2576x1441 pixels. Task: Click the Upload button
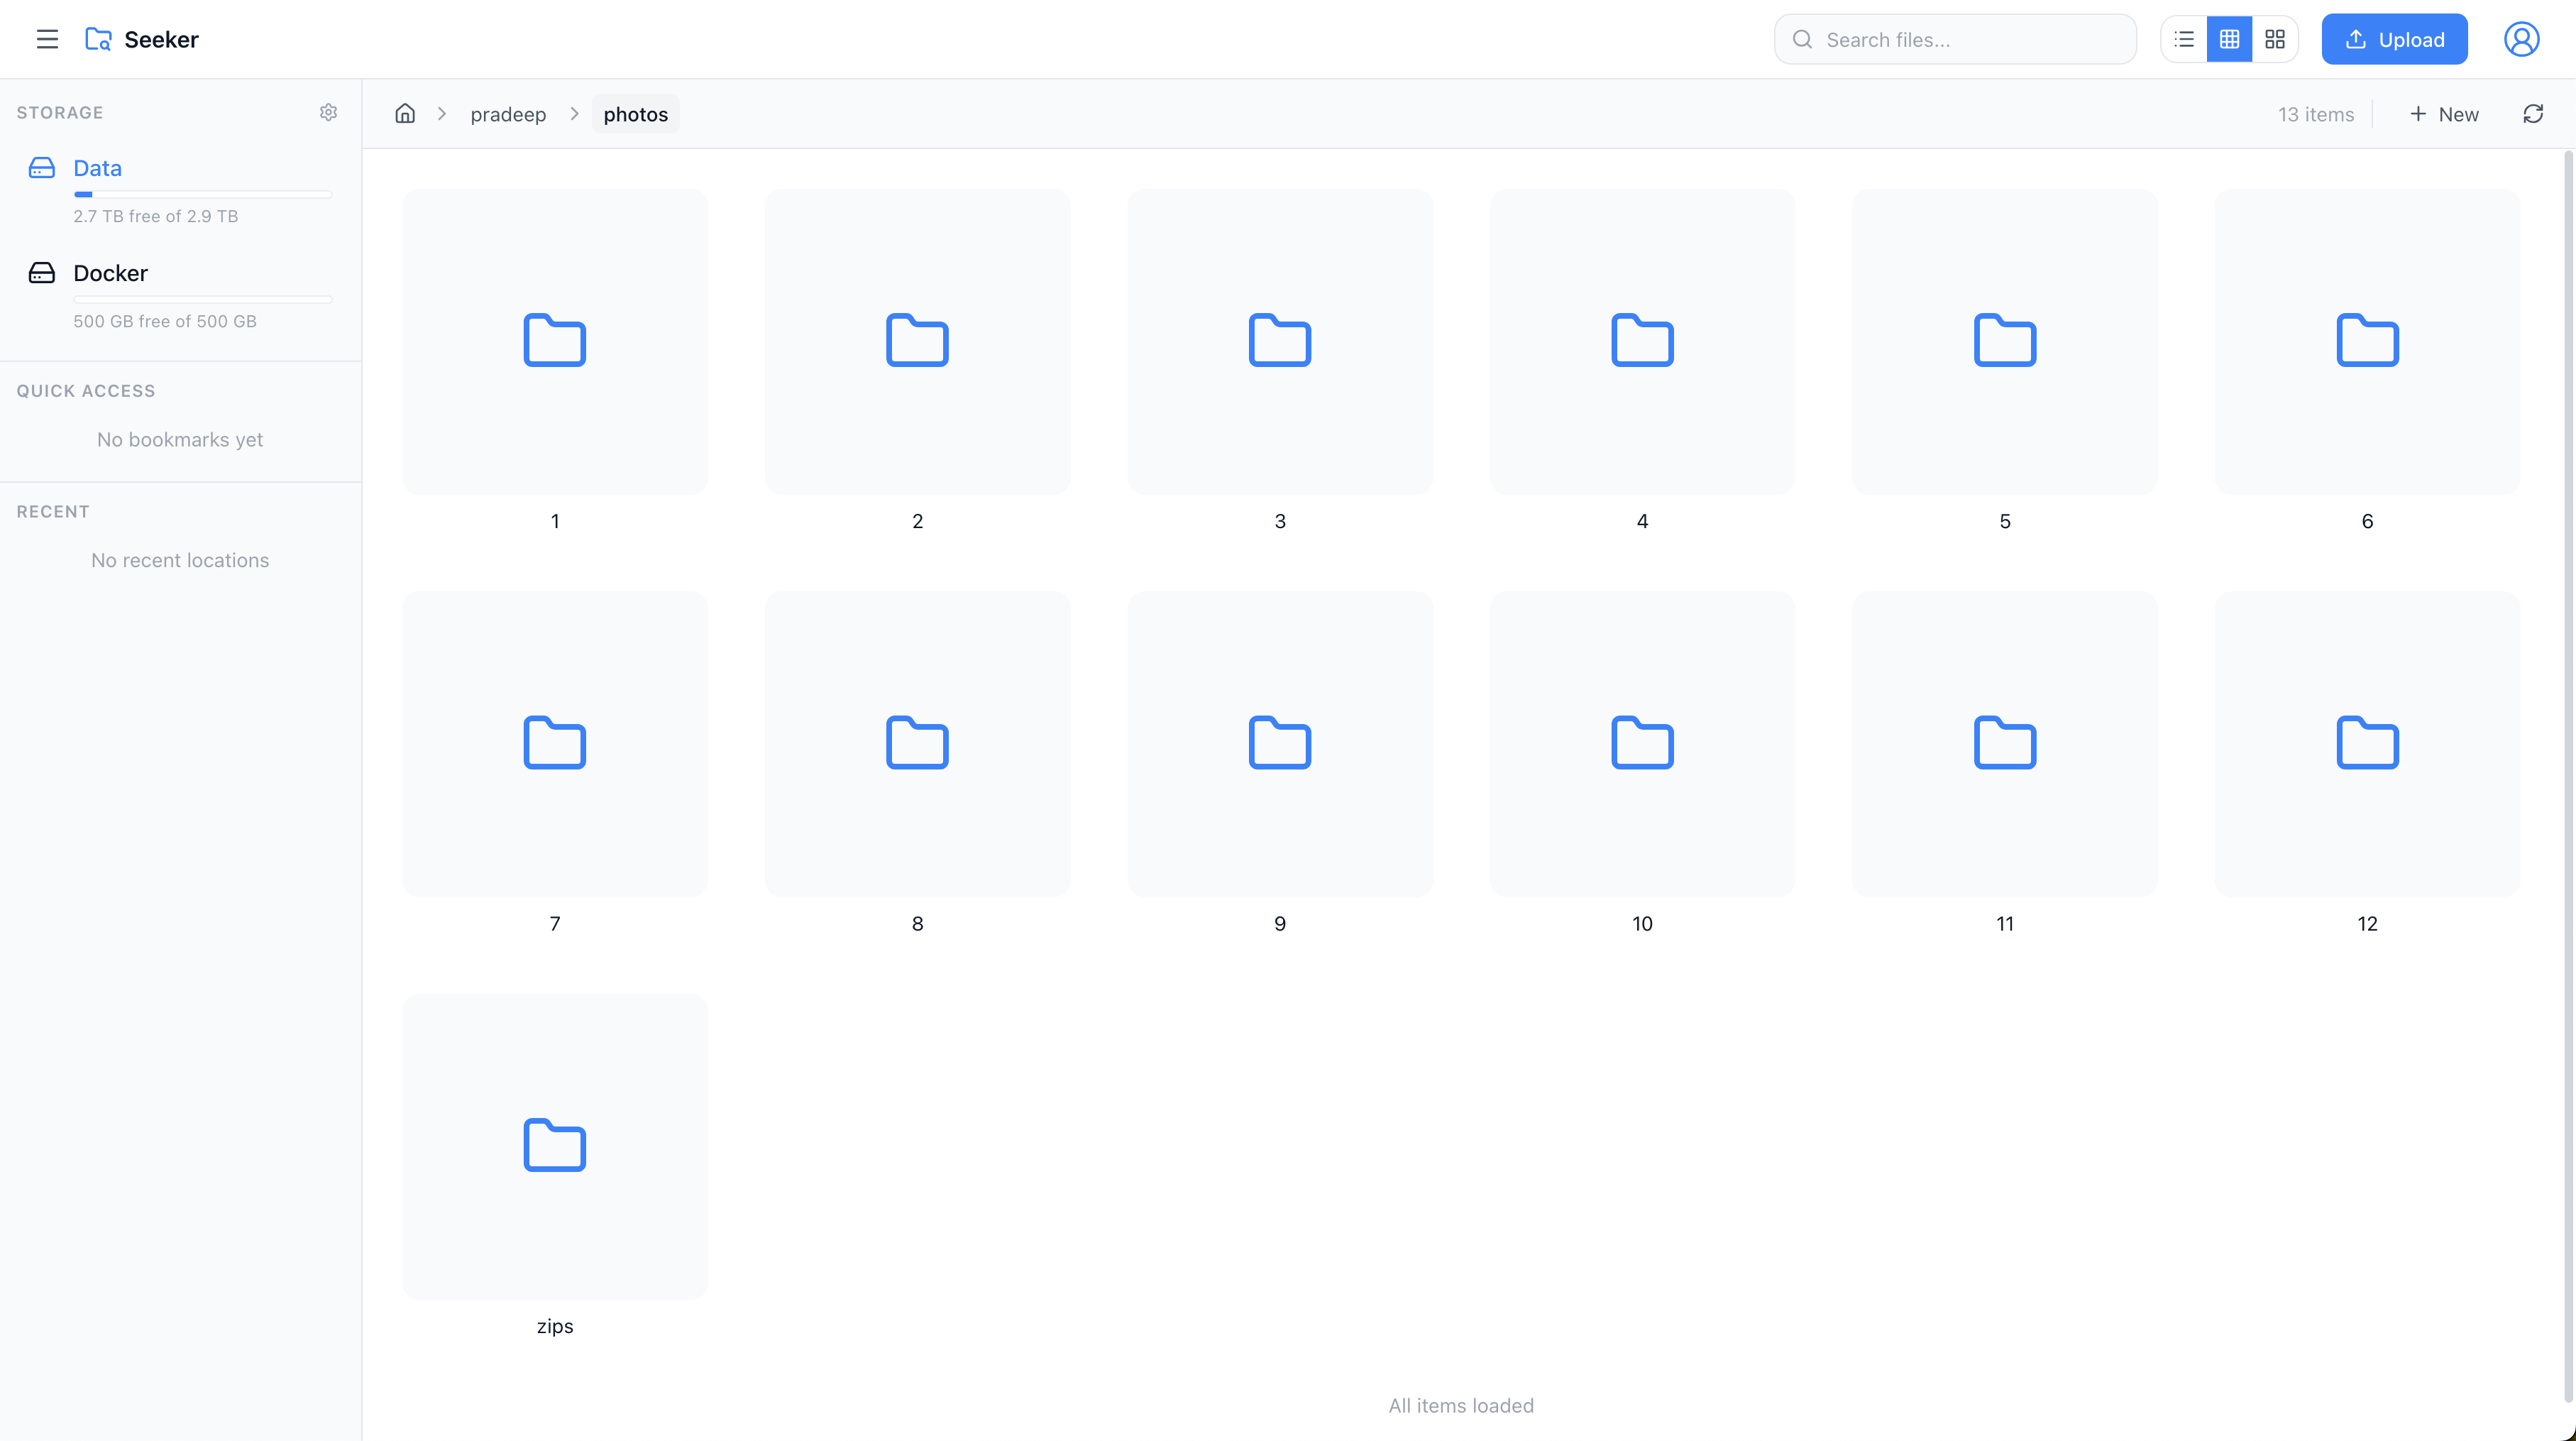coord(2394,39)
